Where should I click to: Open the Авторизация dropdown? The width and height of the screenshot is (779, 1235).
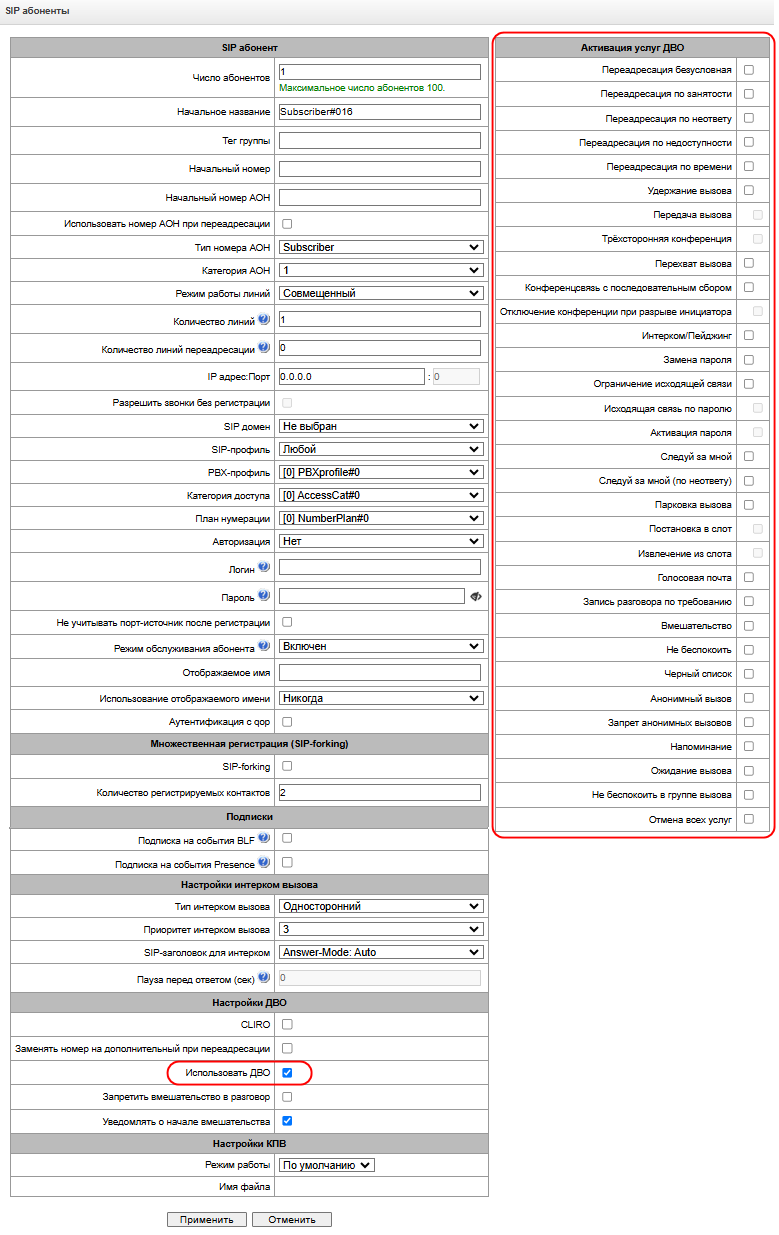[380, 541]
